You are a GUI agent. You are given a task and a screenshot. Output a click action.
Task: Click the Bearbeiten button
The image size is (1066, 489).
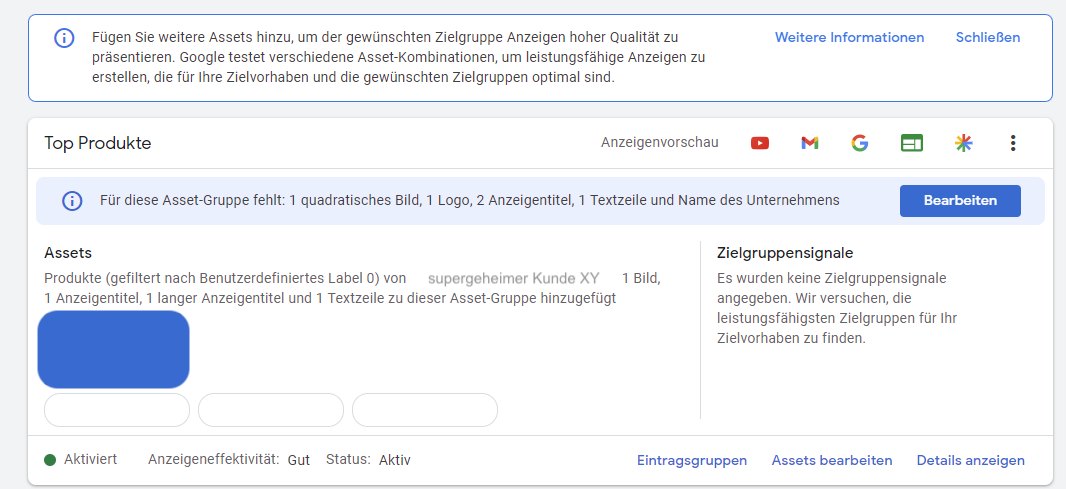click(960, 201)
